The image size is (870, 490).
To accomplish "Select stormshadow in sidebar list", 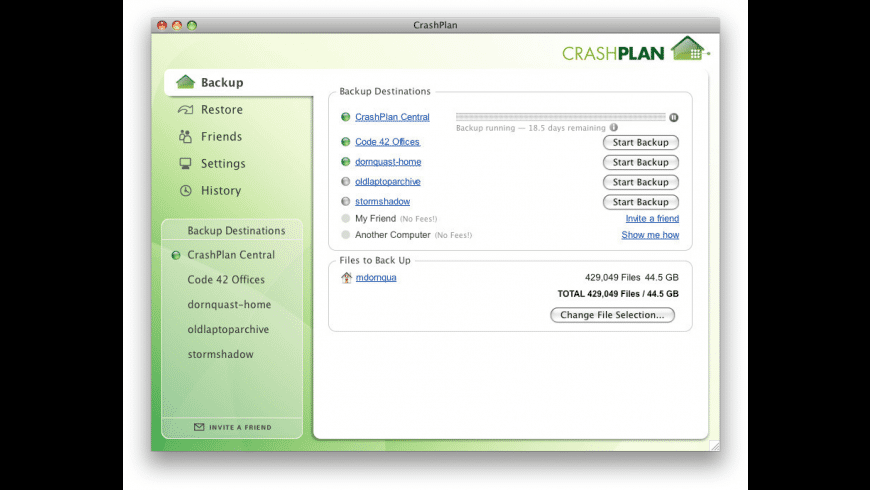I will click(x=220, y=354).
